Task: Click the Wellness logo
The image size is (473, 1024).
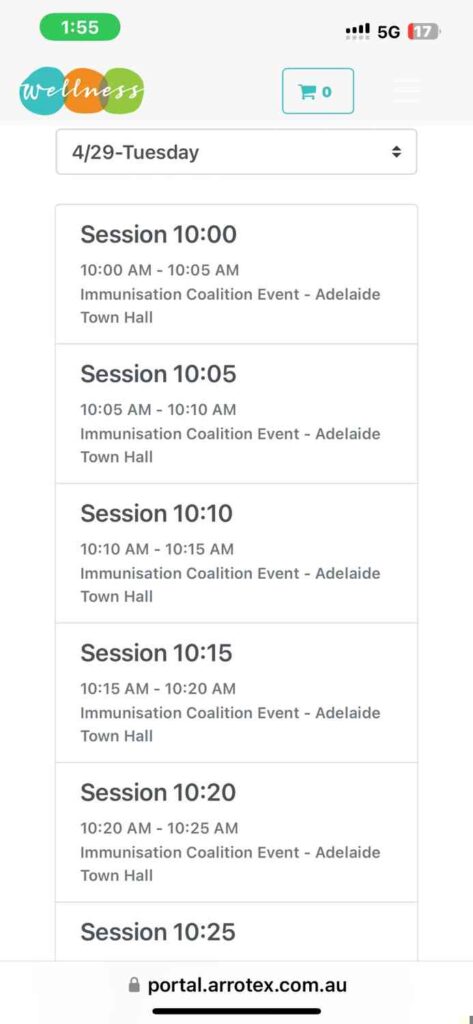Action: pos(82,91)
